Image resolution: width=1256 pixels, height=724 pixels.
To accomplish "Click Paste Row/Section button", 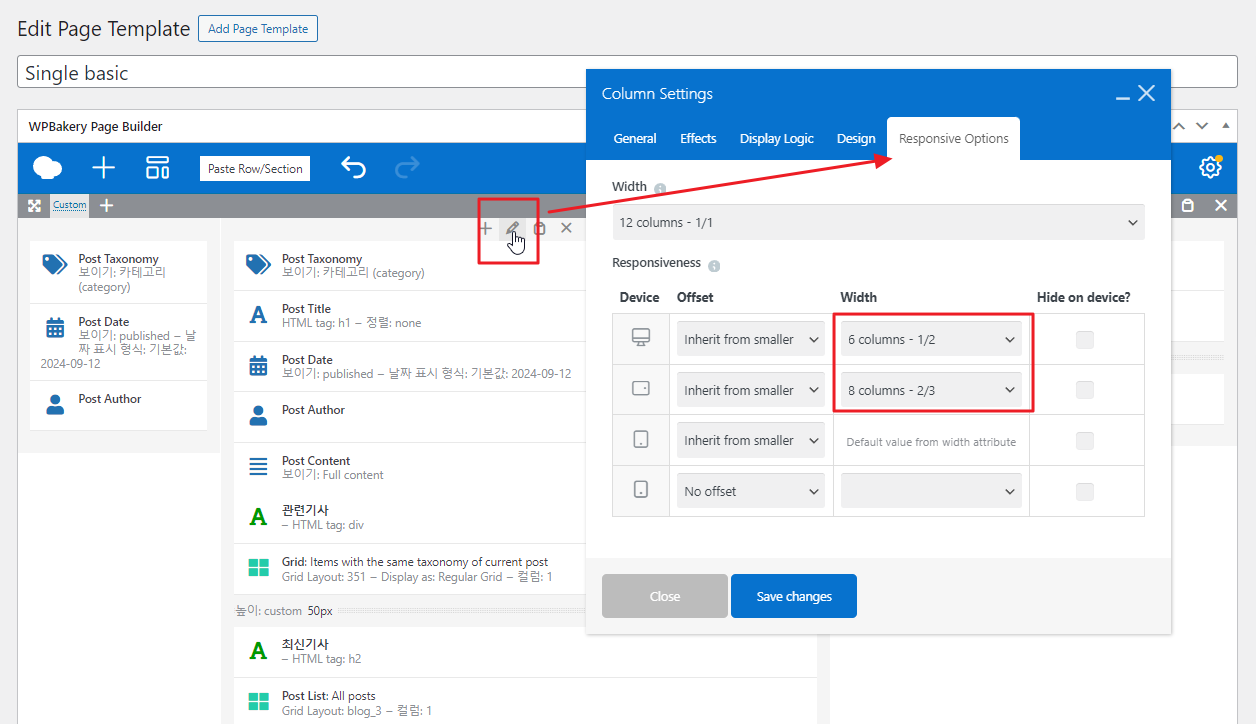I will (x=255, y=169).
